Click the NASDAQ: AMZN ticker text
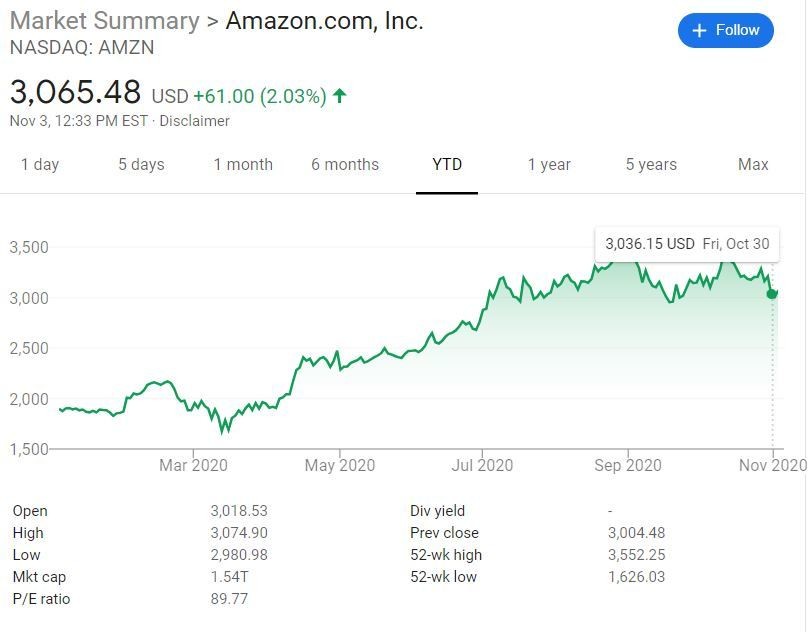This screenshot has height=632, width=810. 82,47
